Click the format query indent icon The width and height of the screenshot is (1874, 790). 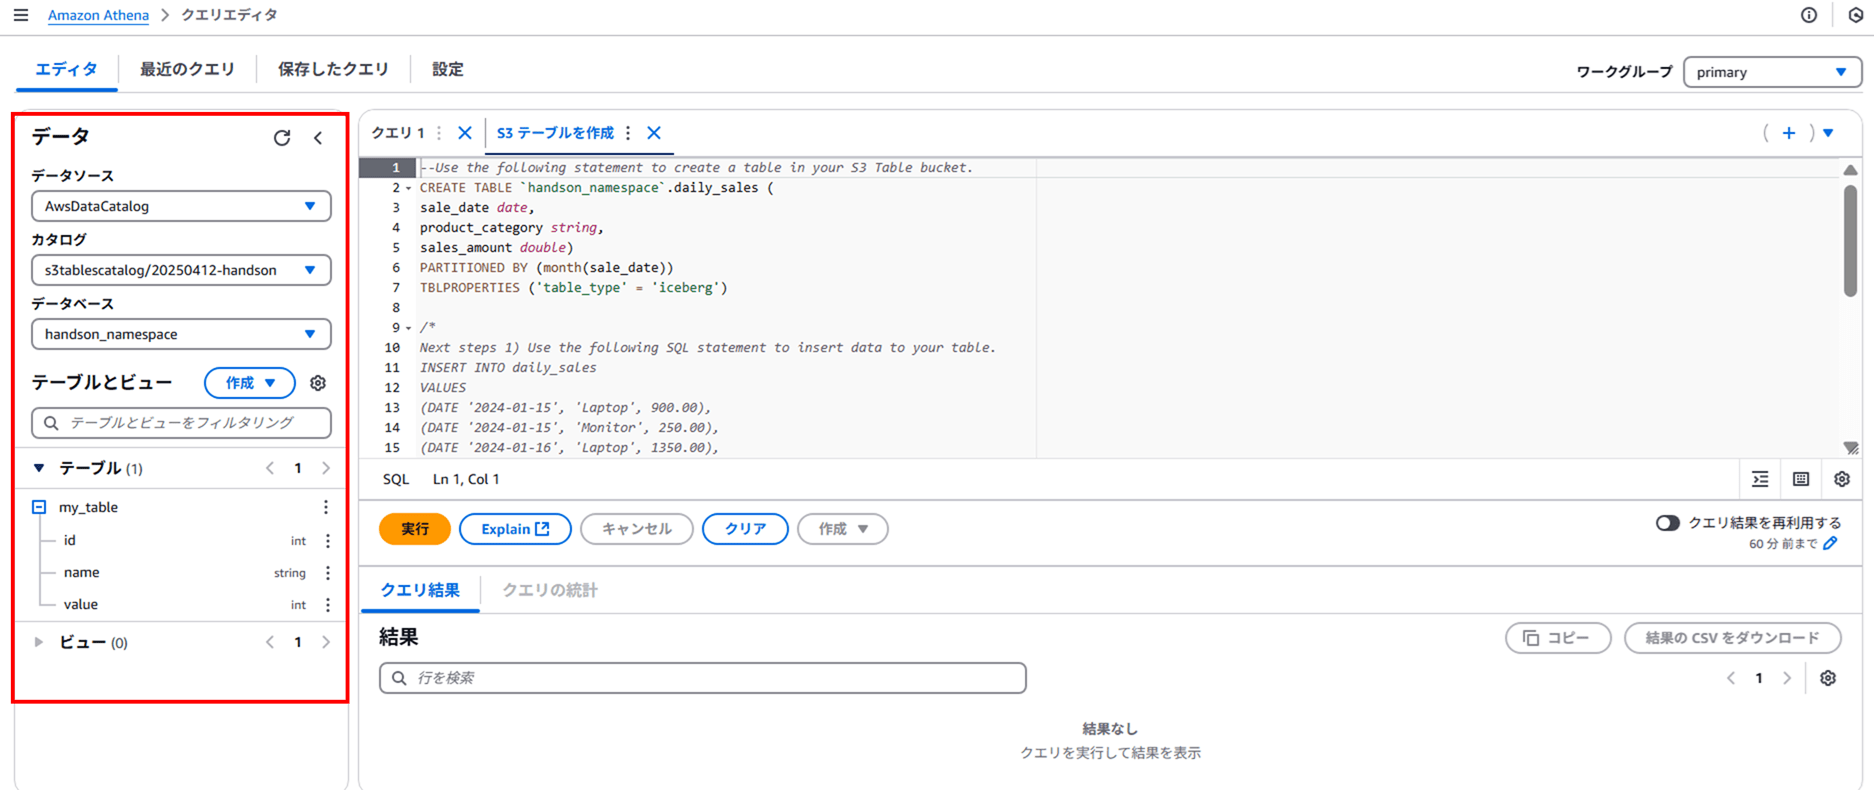[x=1761, y=479]
